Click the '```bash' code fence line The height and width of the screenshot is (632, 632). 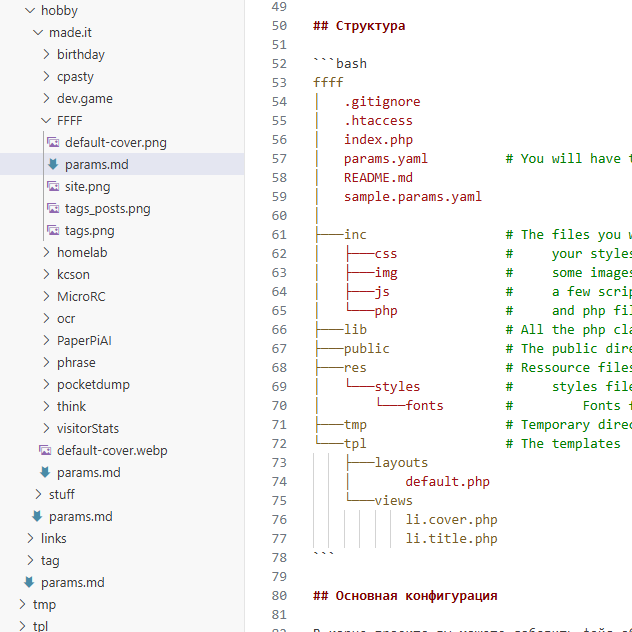[x=340, y=64]
